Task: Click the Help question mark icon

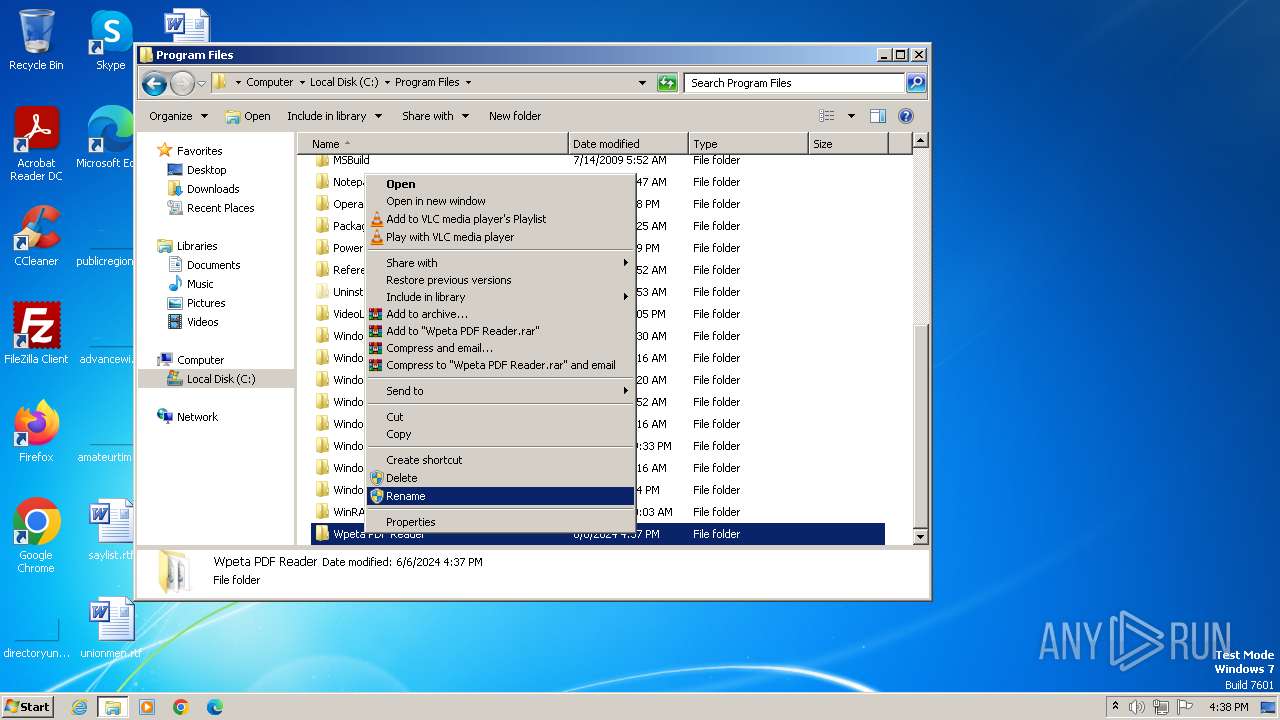Action: [906, 116]
